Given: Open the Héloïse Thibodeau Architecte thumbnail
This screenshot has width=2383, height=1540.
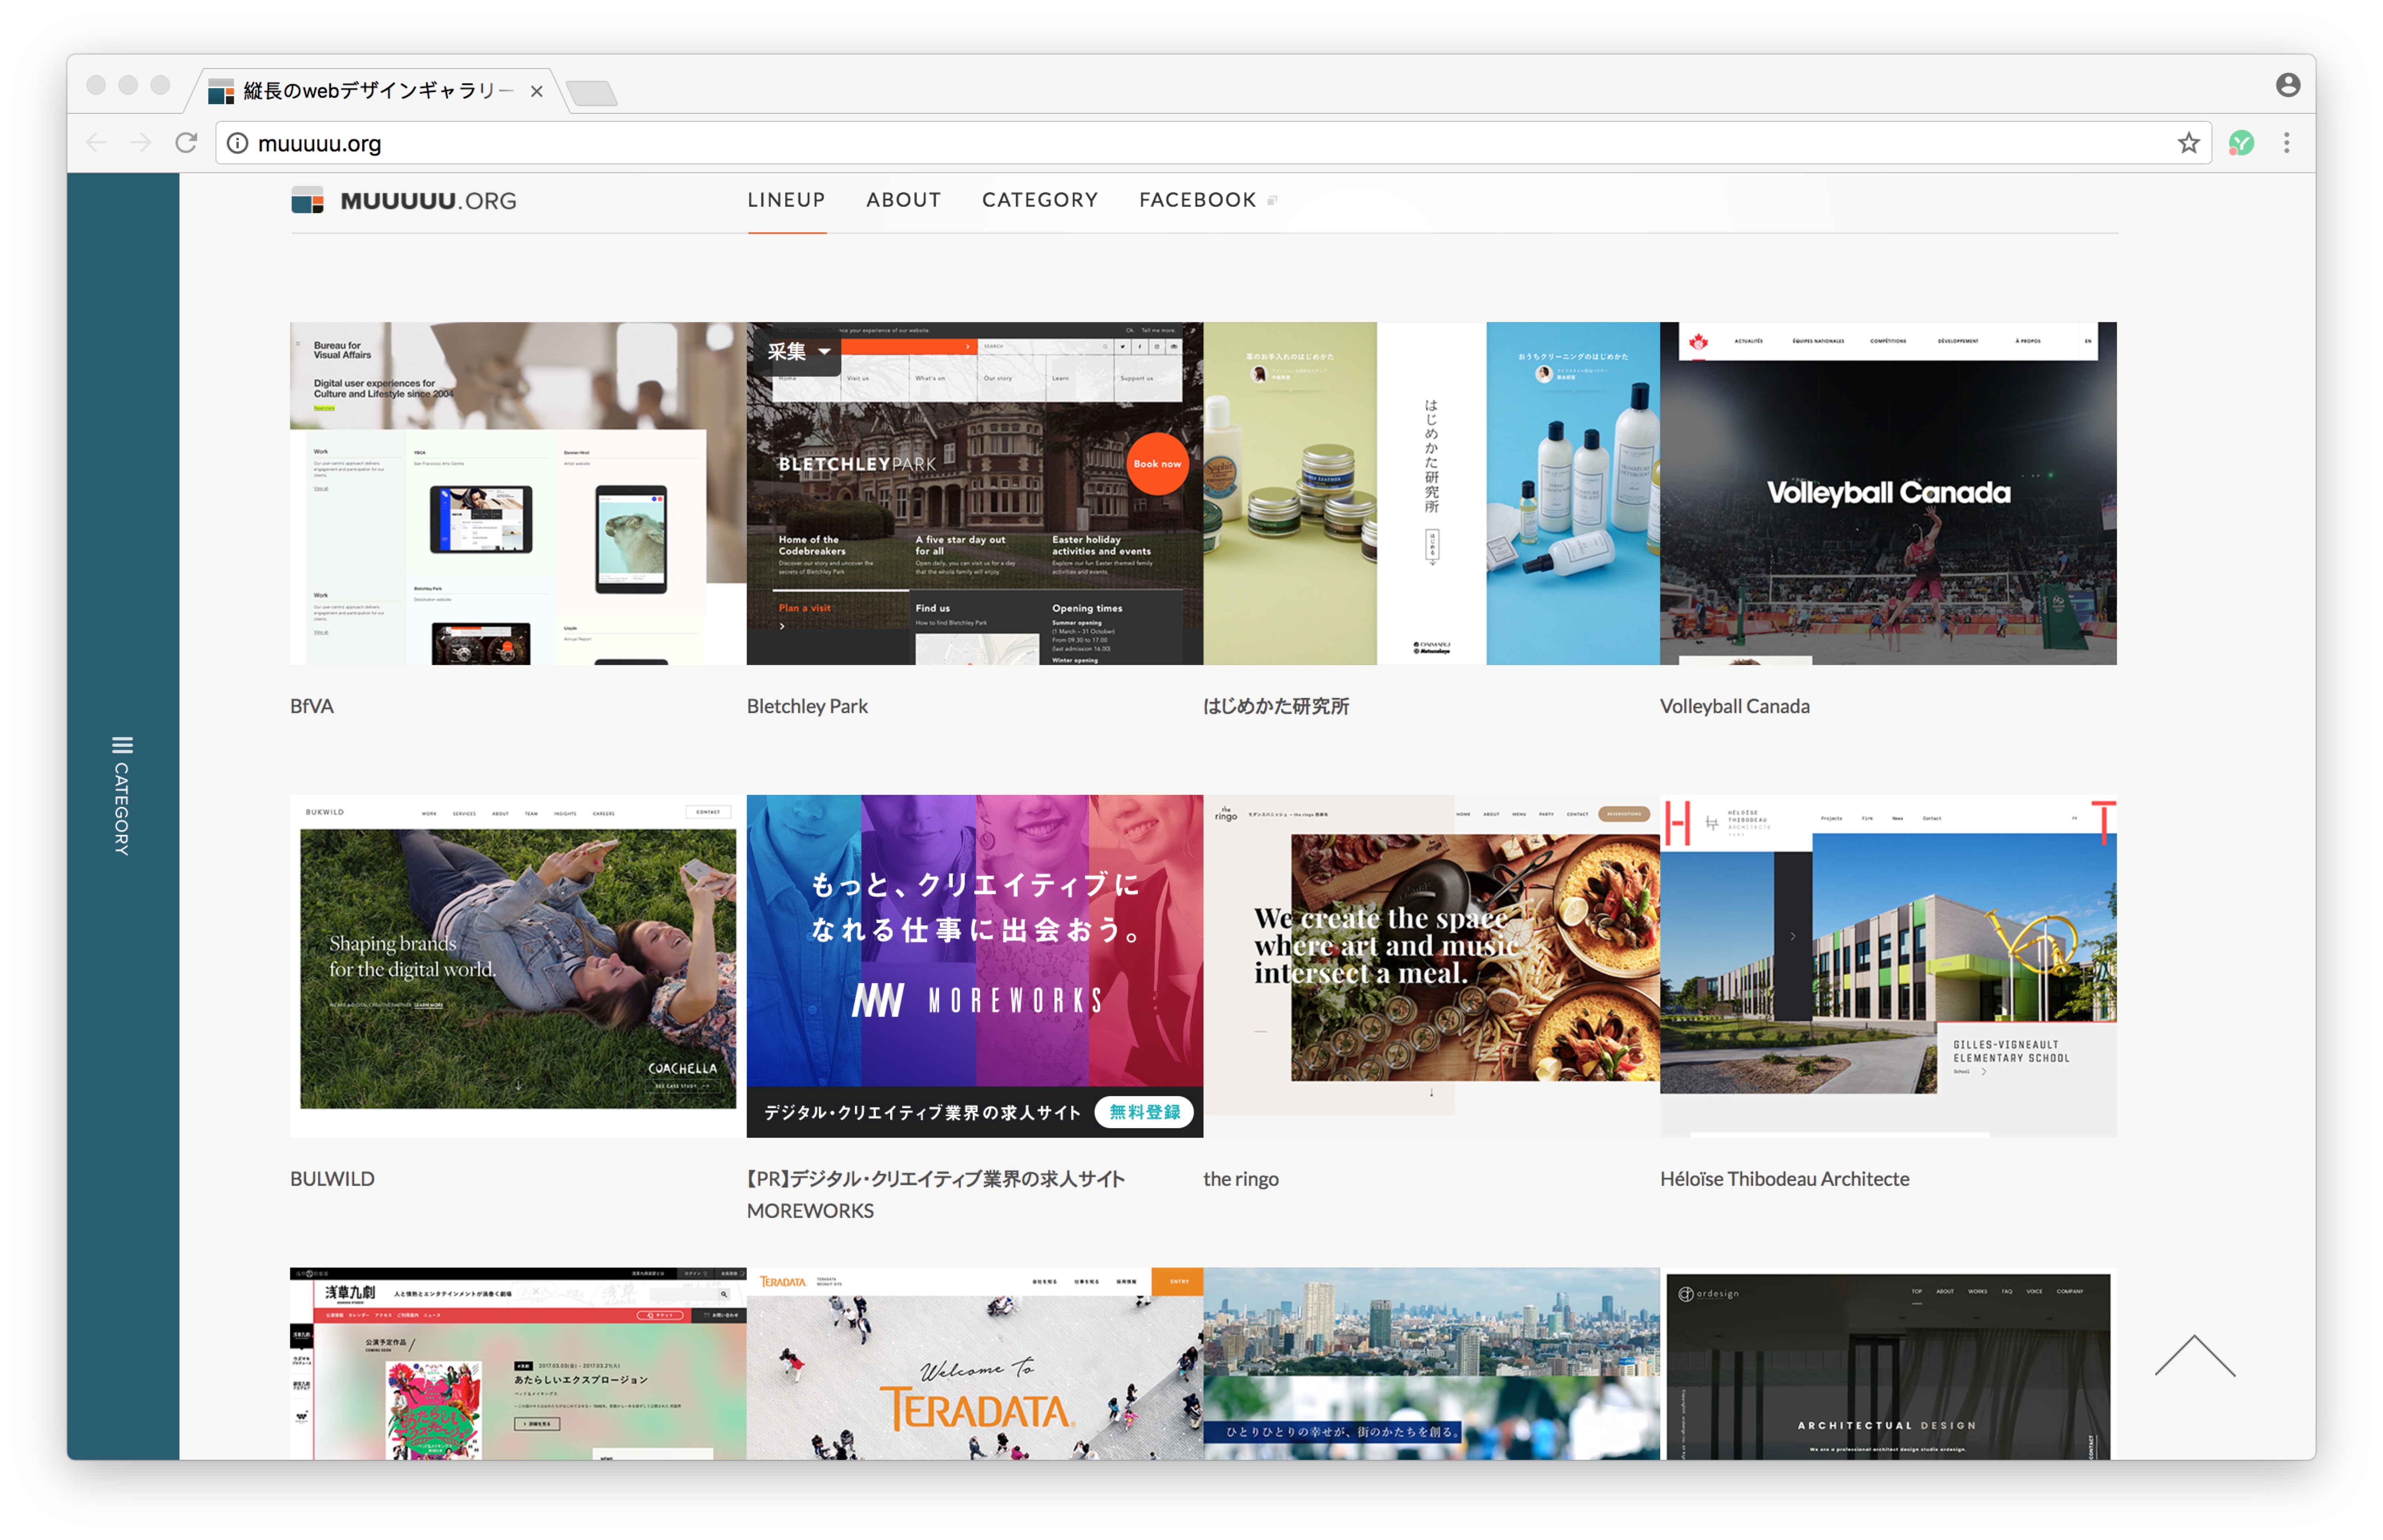Looking at the screenshot, I should (x=1888, y=966).
